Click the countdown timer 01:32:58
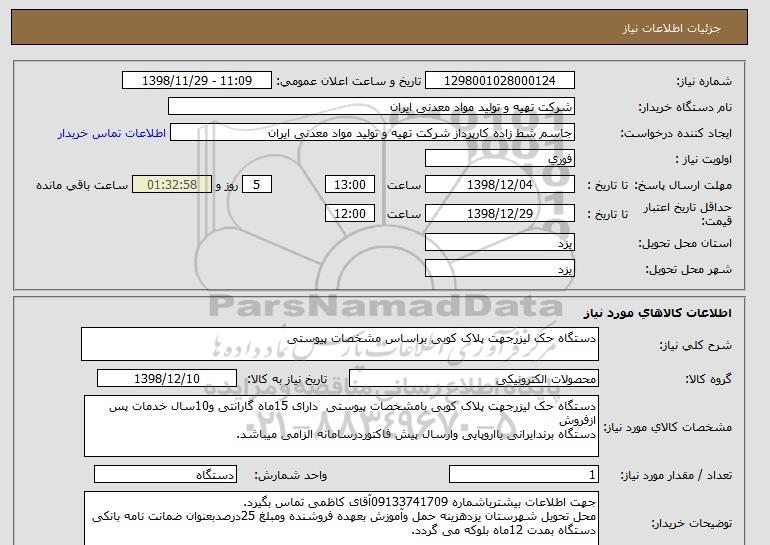The height and width of the screenshot is (545, 770). click(172, 185)
